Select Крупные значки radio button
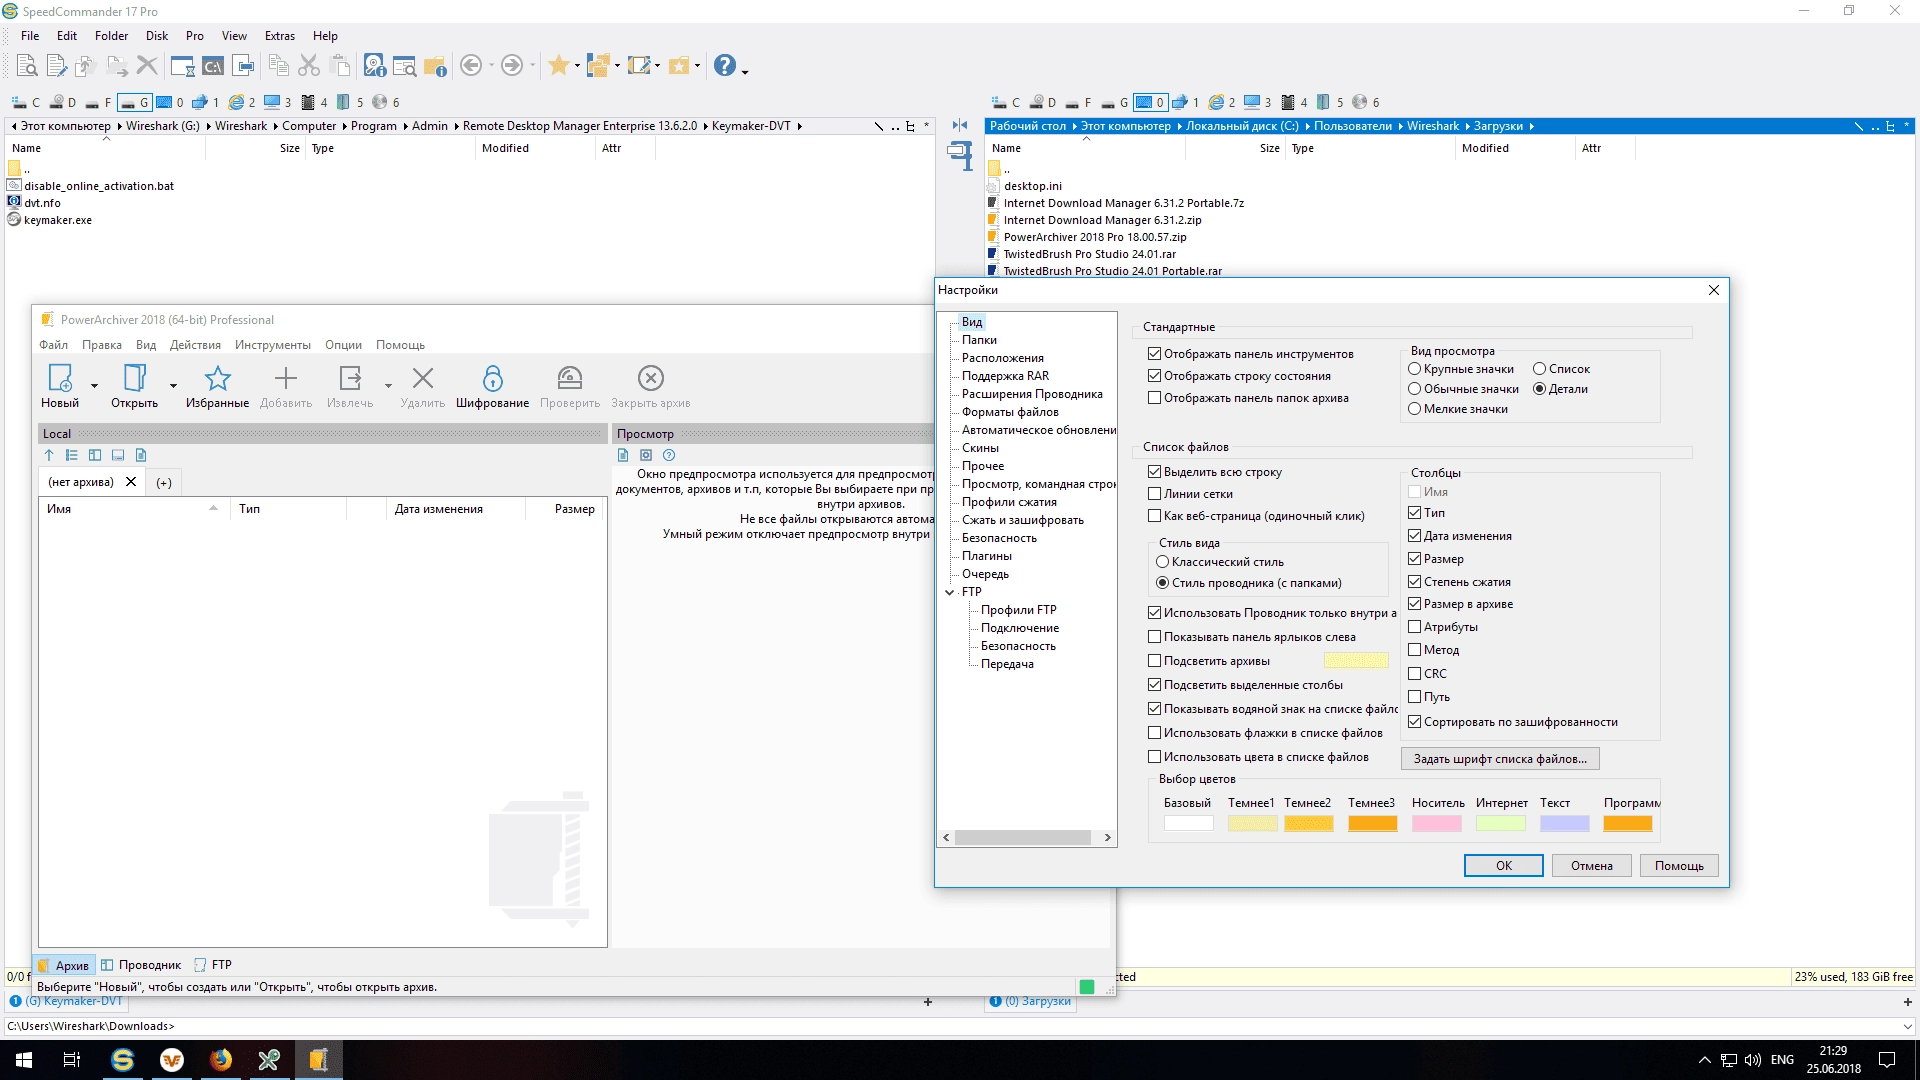This screenshot has width=1920, height=1080. (x=1414, y=369)
